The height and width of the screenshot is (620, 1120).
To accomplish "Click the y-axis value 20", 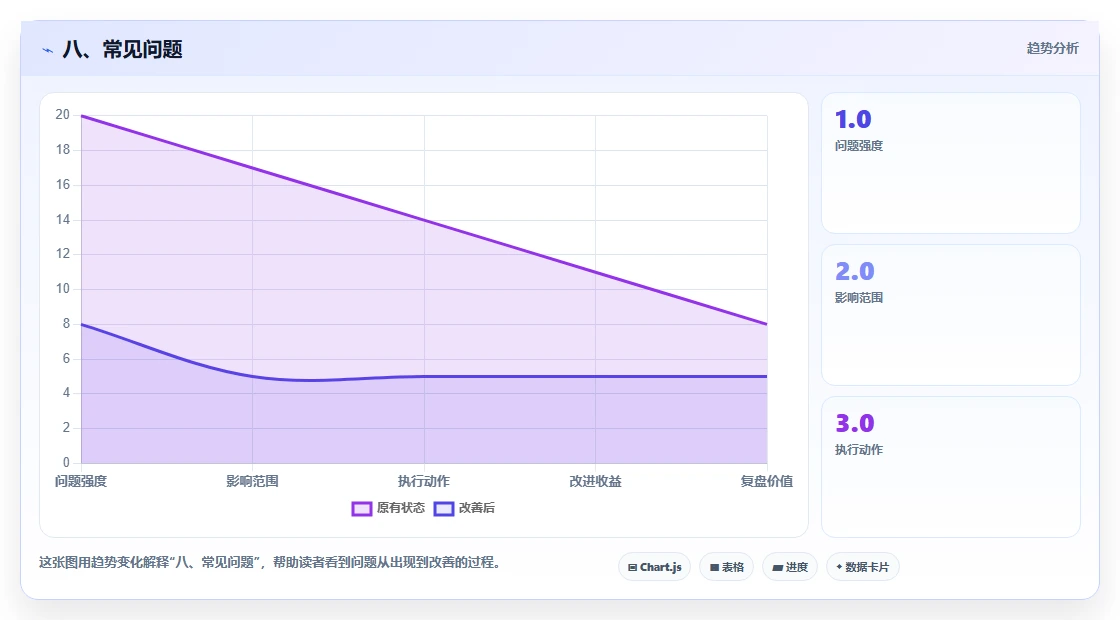I will coord(63,115).
